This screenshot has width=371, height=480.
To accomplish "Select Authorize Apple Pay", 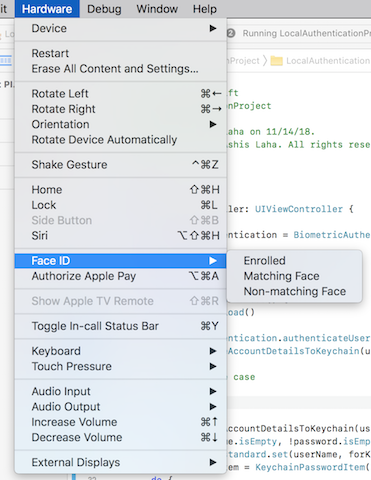I will pos(121,276).
